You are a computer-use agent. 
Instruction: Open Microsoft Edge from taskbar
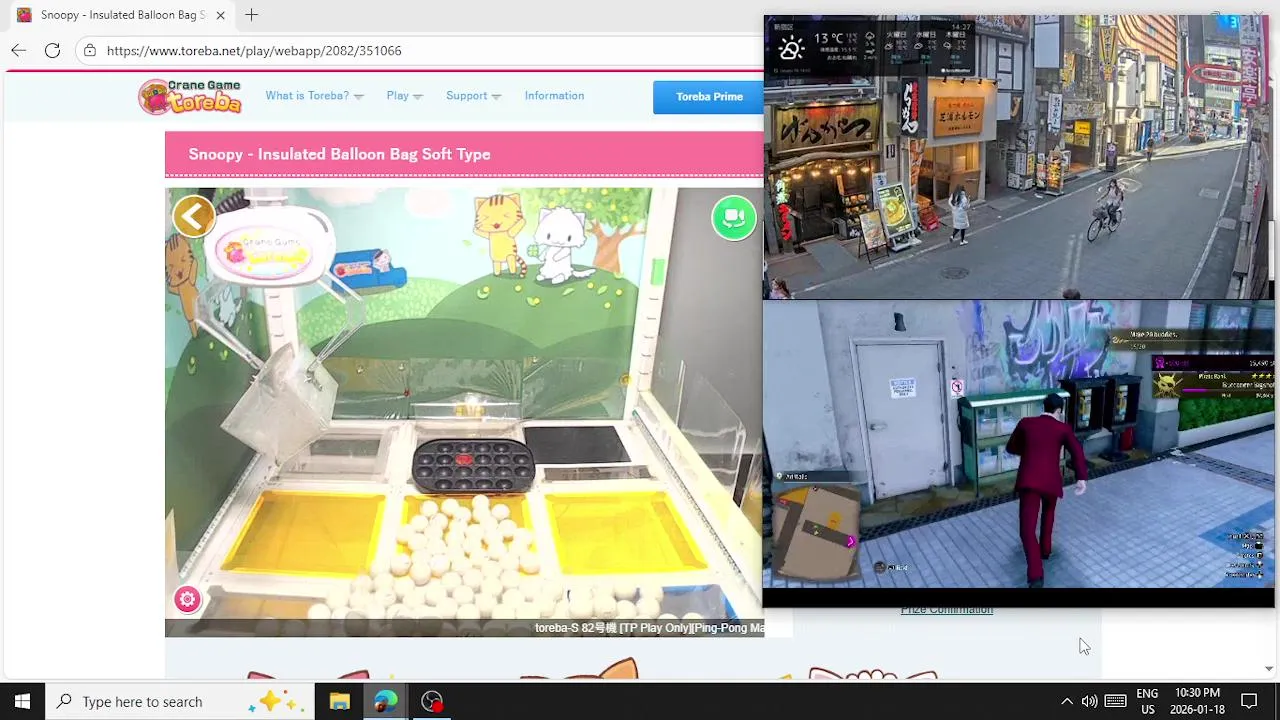point(385,701)
